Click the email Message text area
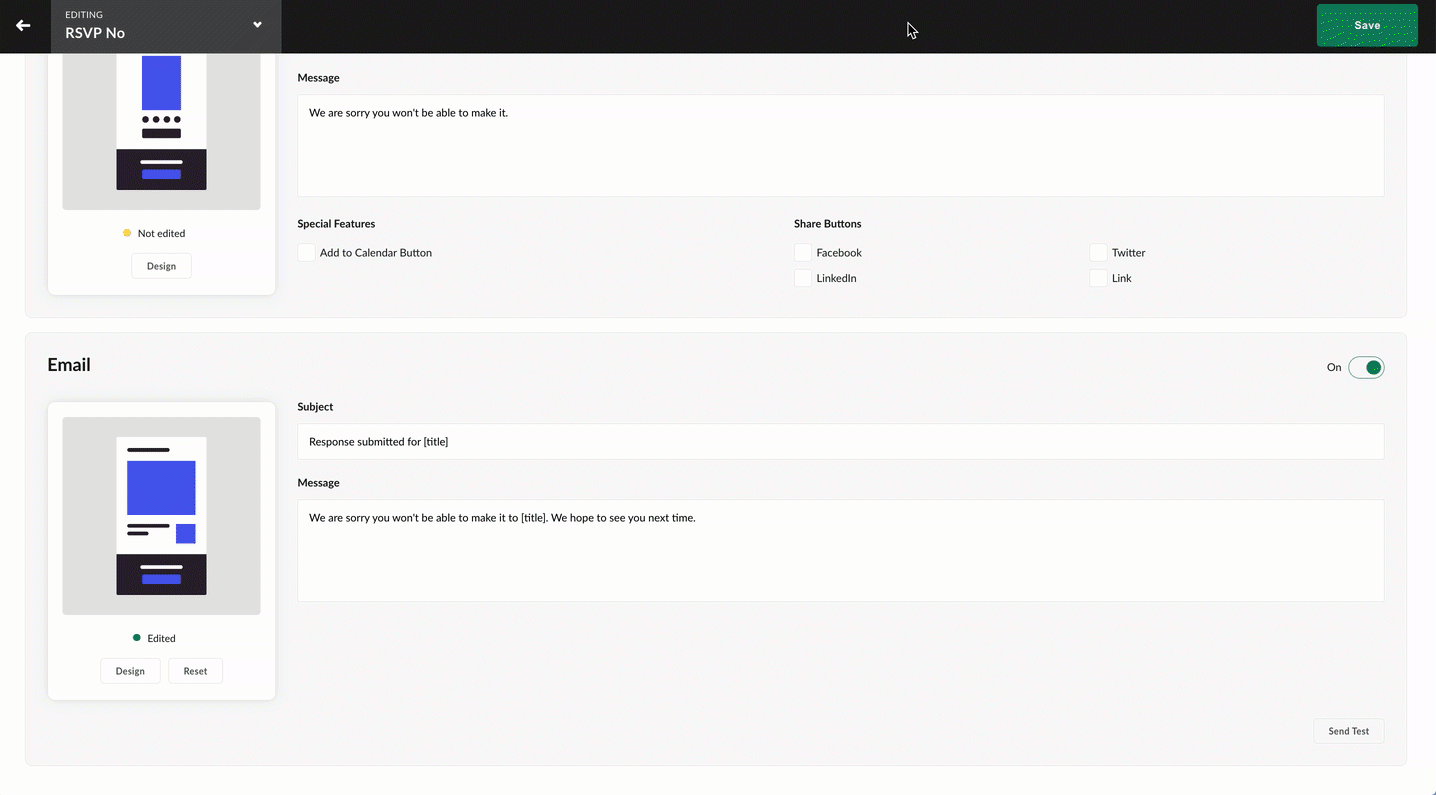Viewport: 1436px width, 795px height. click(841, 551)
